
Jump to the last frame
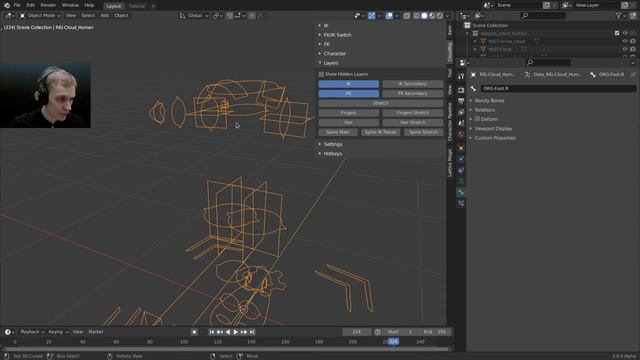point(252,332)
